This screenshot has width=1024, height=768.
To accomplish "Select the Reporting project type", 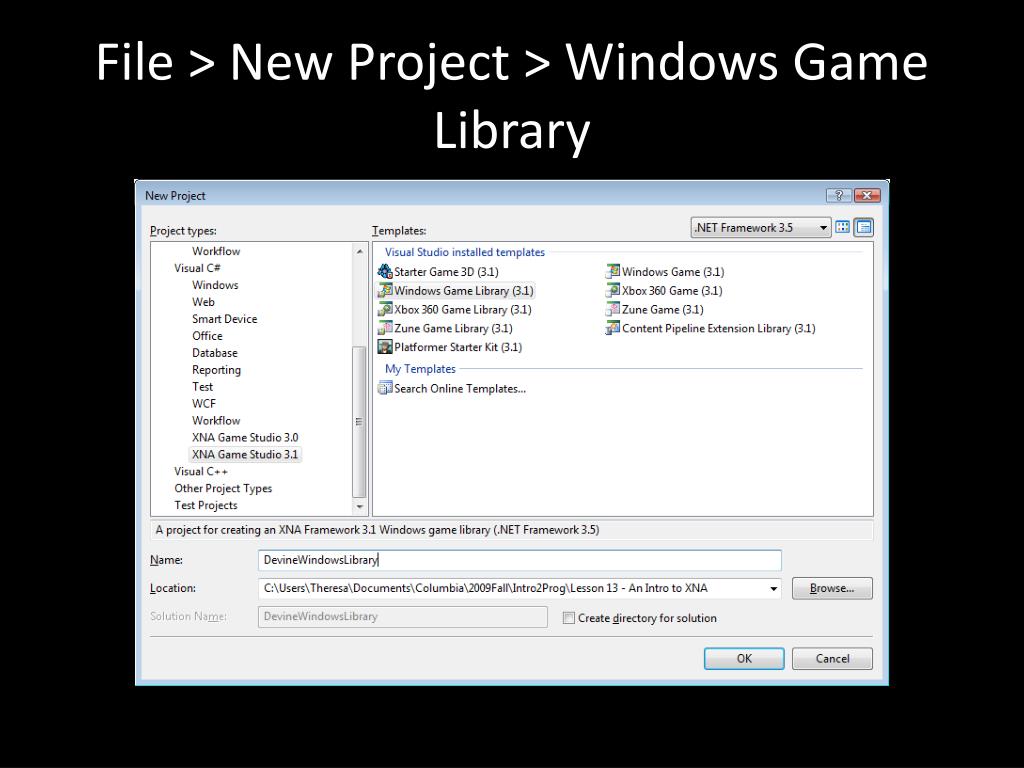I will click(216, 370).
